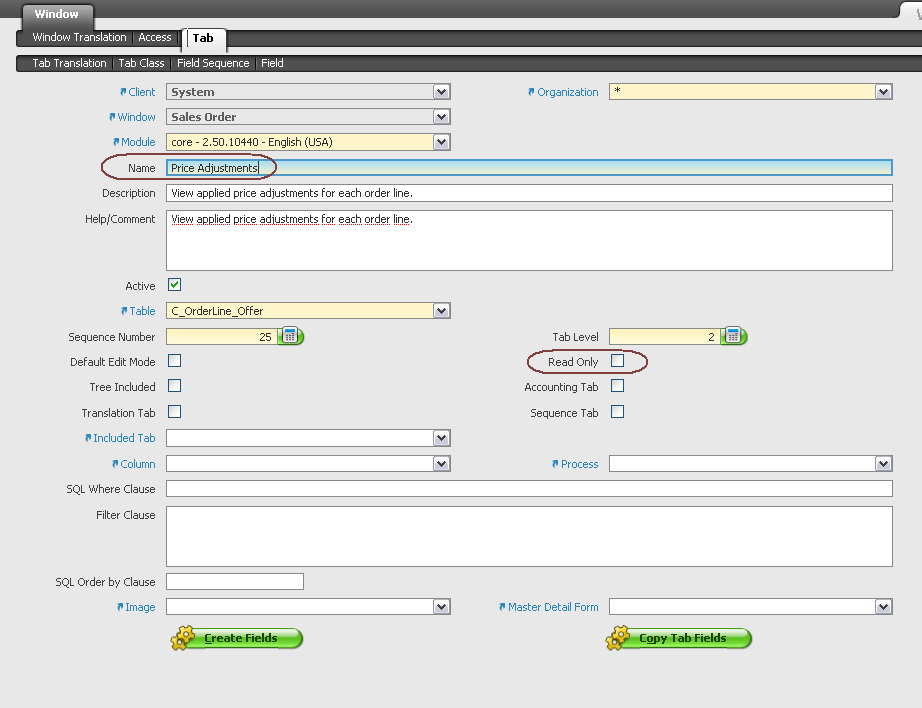The width and height of the screenshot is (922, 708).
Task: Click into the SQL Where Clause field
Action: pos(528,489)
